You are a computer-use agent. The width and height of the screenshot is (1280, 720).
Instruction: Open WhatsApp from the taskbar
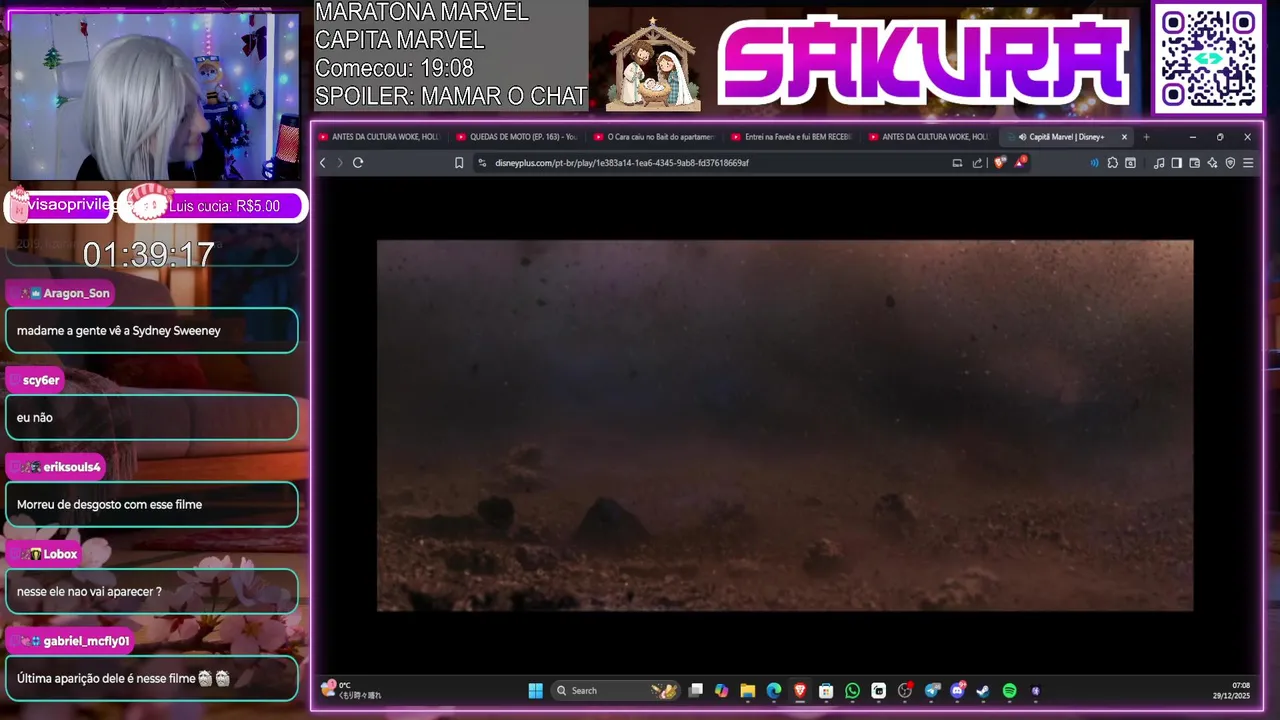click(852, 691)
